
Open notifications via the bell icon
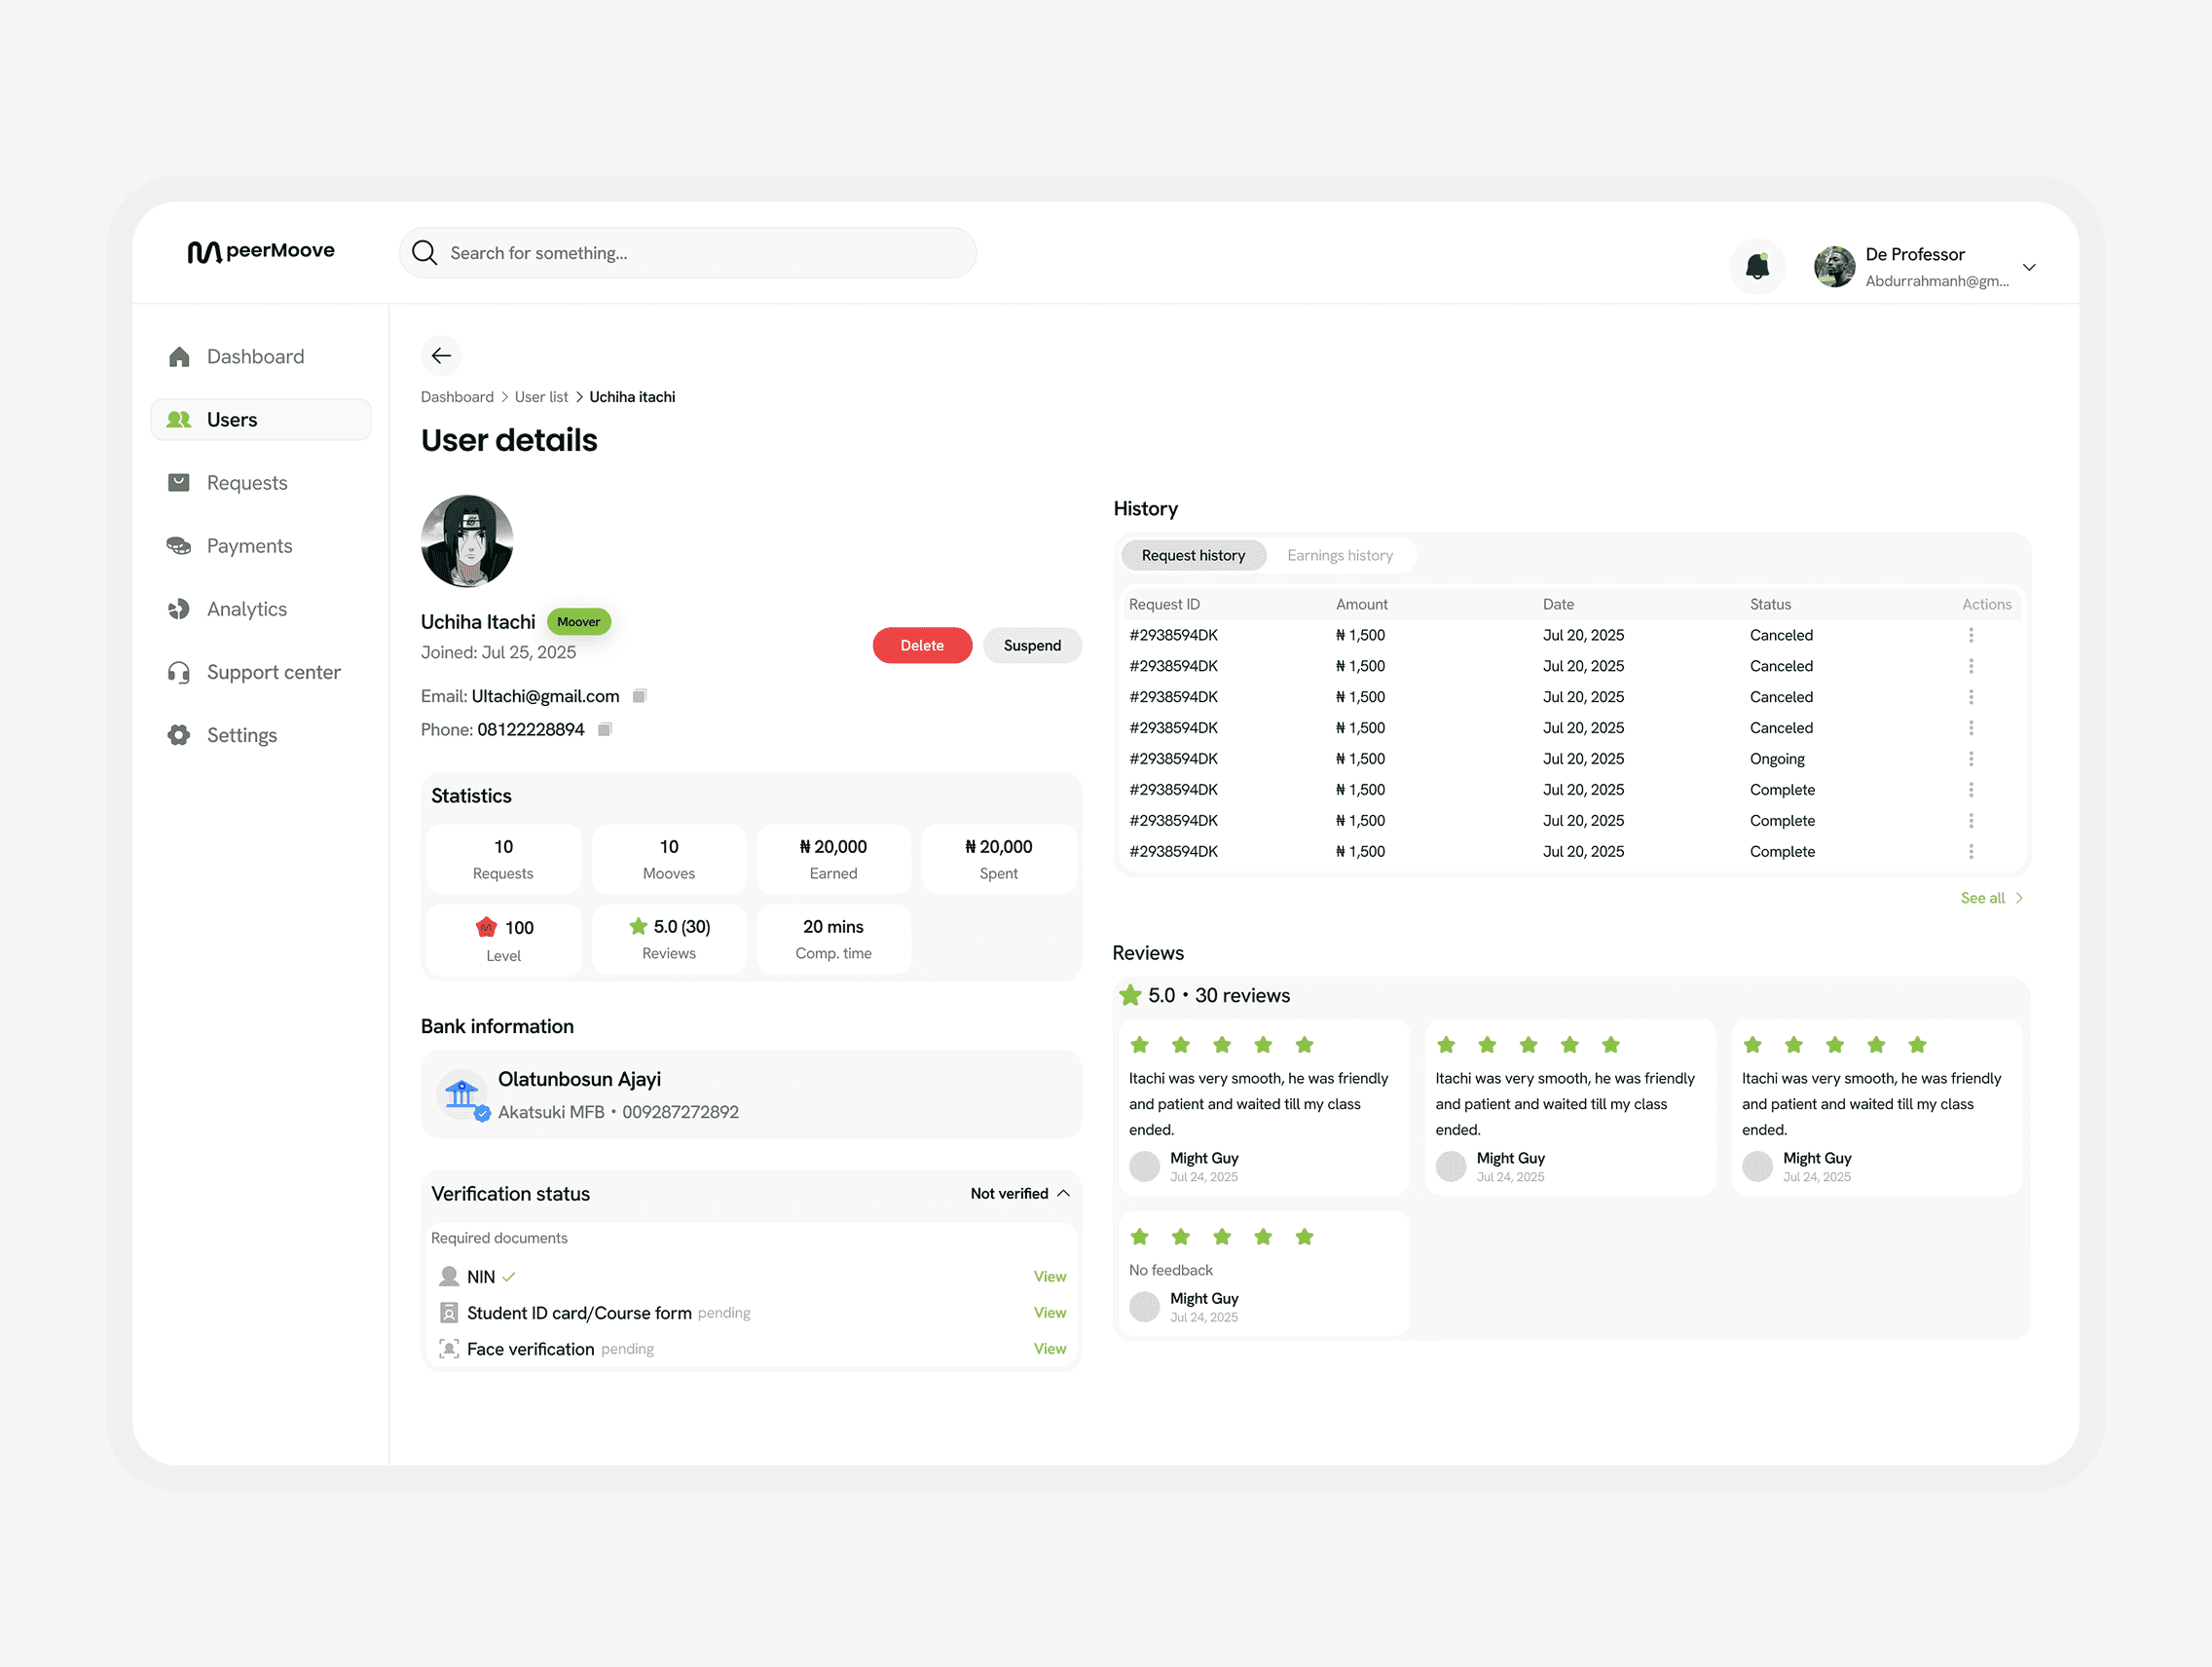pos(1757,267)
